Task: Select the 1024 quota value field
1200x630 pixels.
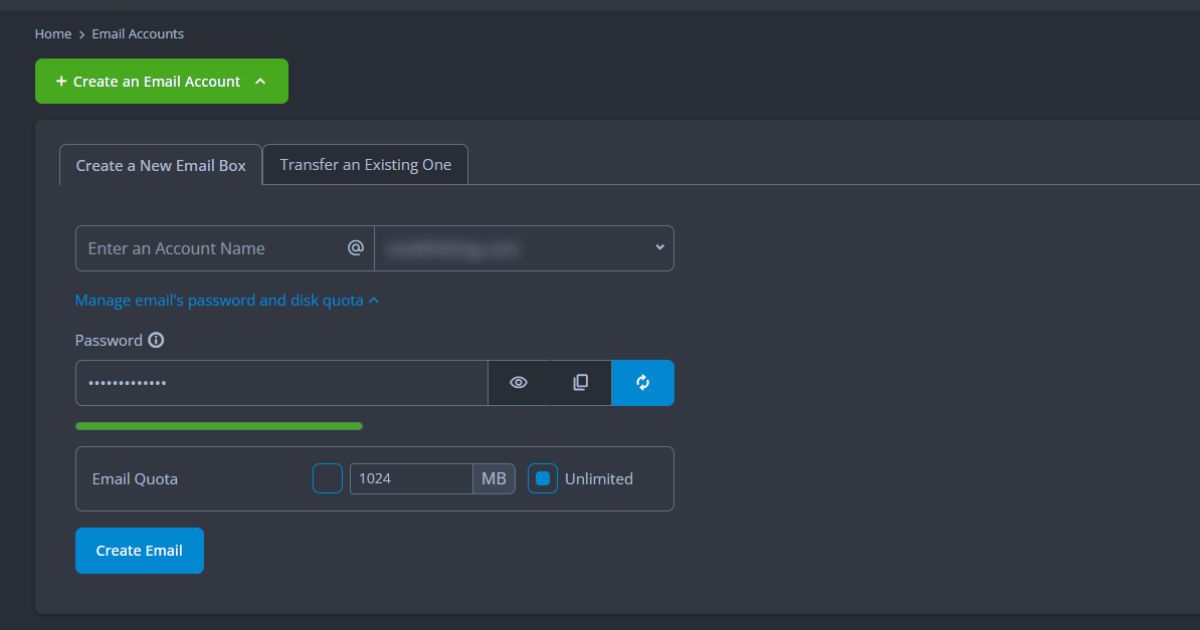Action: pyautogui.click(x=410, y=479)
